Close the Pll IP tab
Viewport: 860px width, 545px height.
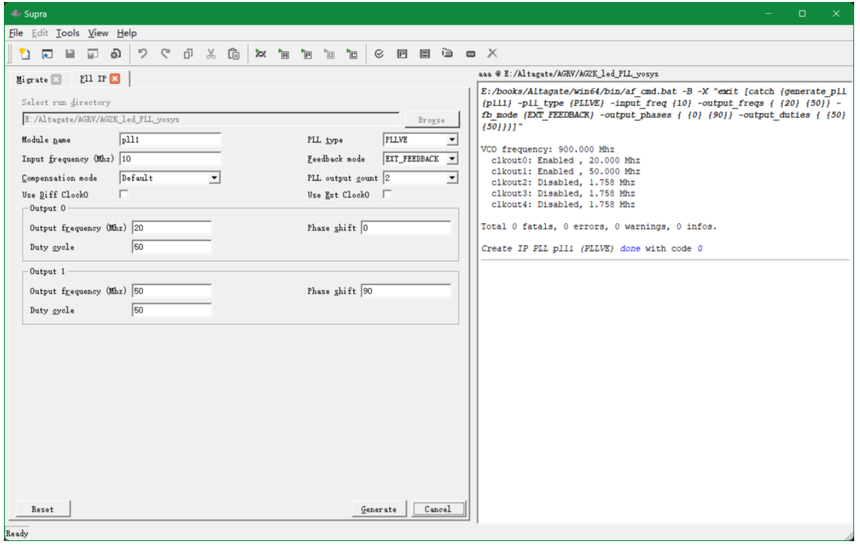pyautogui.click(x=115, y=79)
